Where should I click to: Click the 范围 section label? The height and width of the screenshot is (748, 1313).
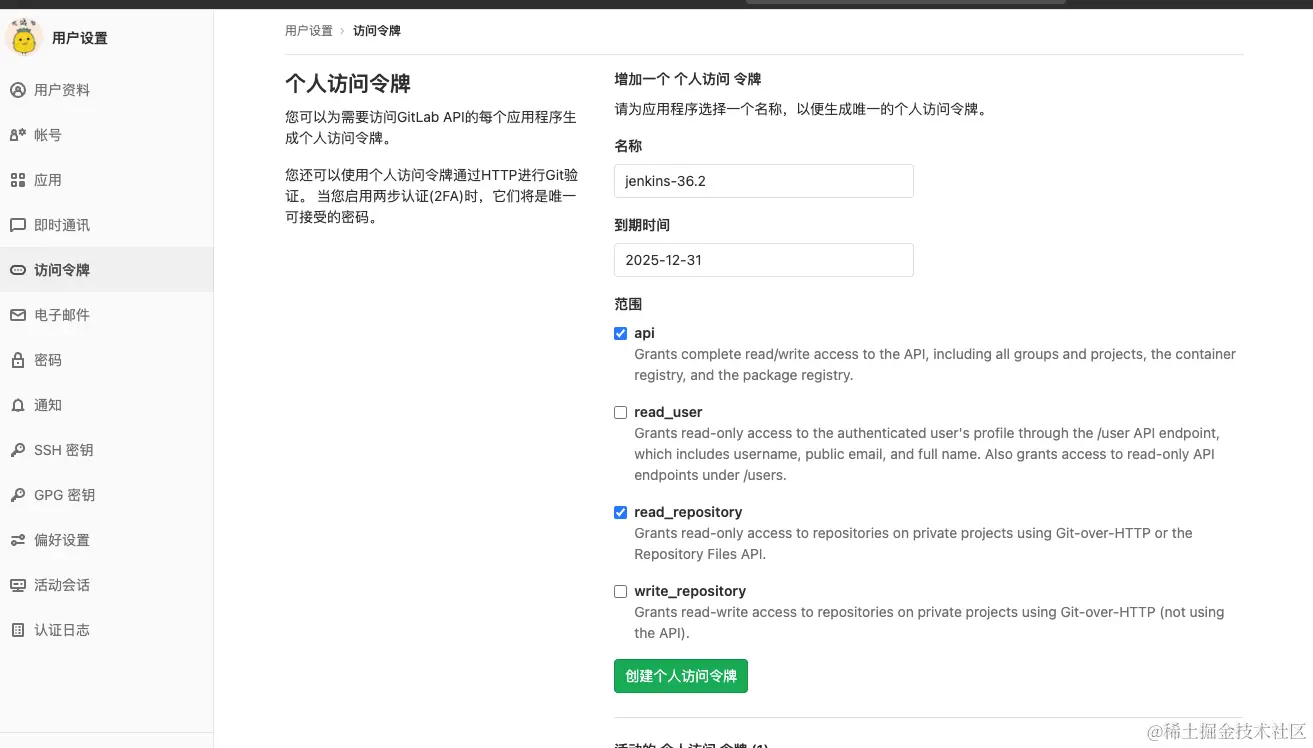click(x=628, y=304)
